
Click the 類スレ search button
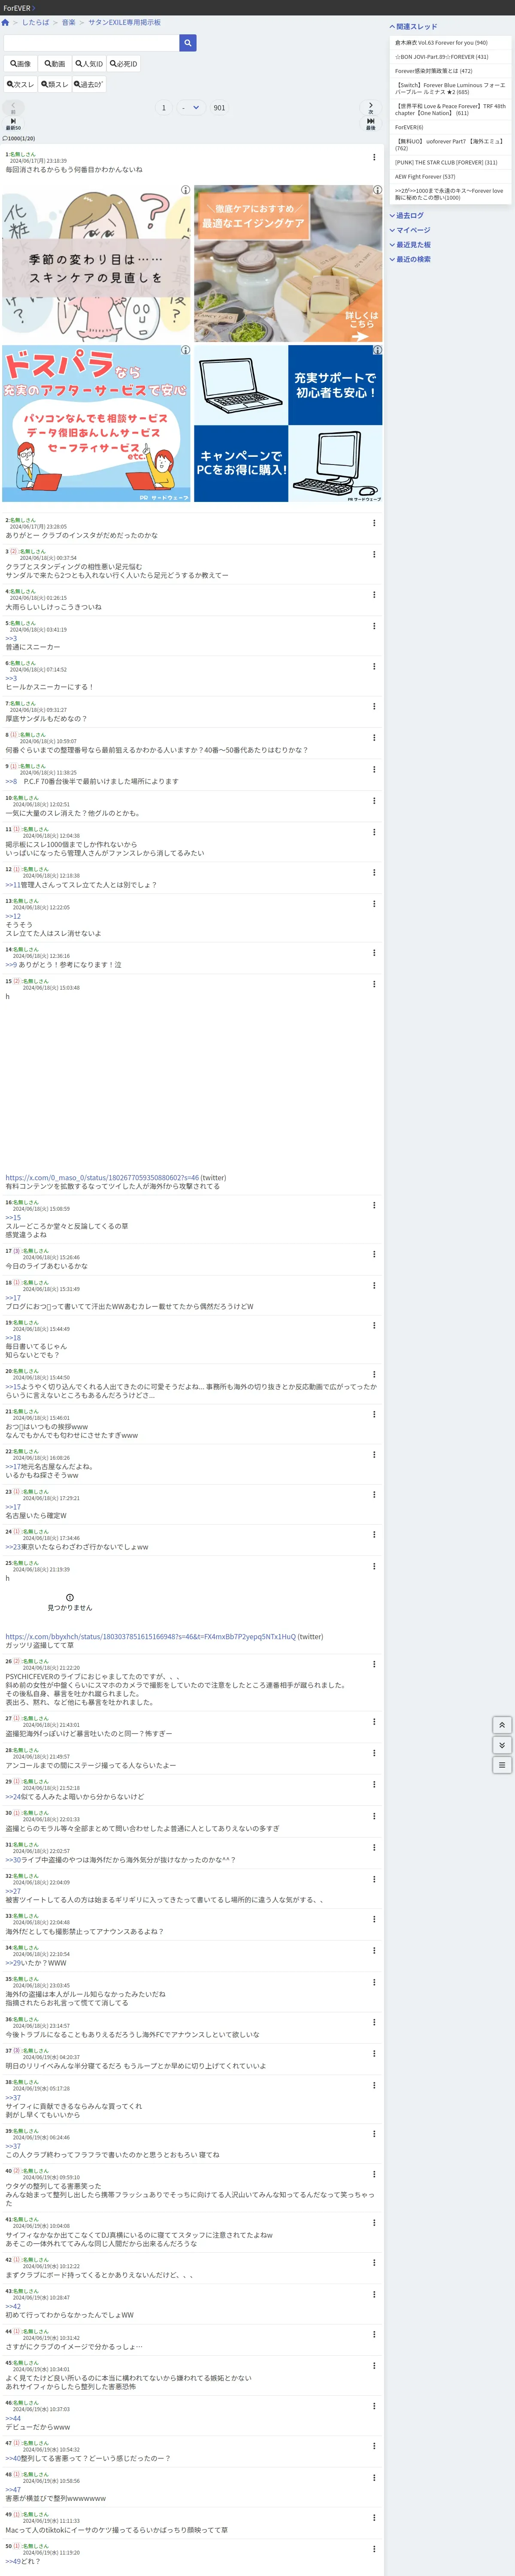click(54, 85)
